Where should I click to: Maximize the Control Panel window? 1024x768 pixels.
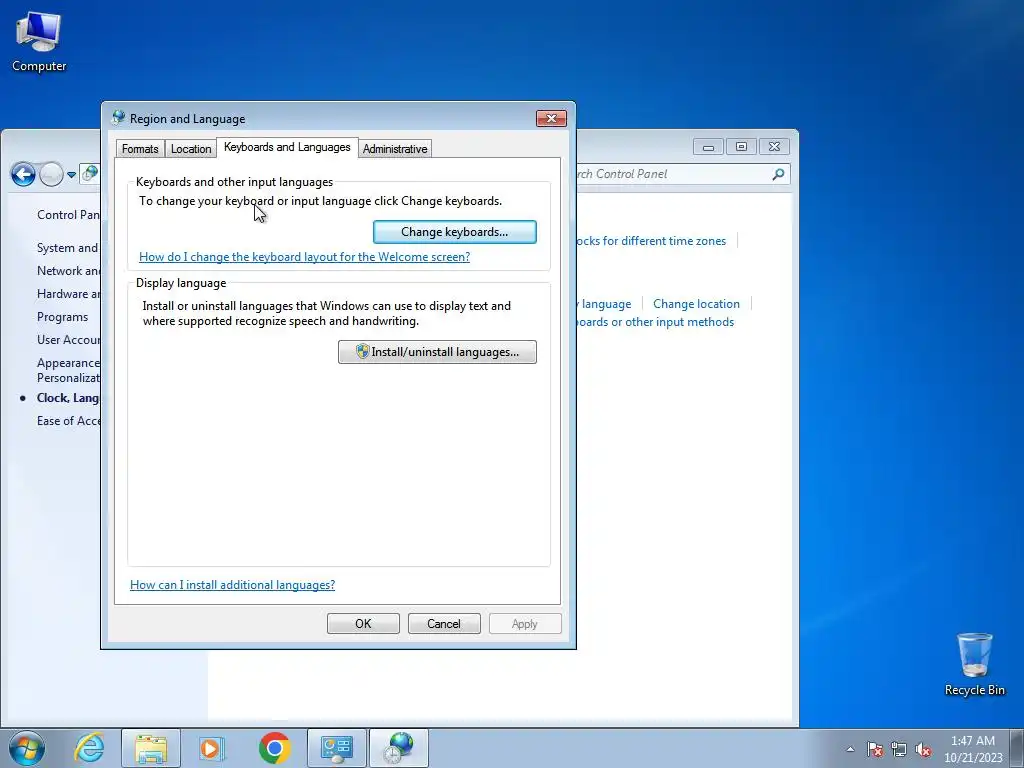pyautogui.click(x=741, y=147)
